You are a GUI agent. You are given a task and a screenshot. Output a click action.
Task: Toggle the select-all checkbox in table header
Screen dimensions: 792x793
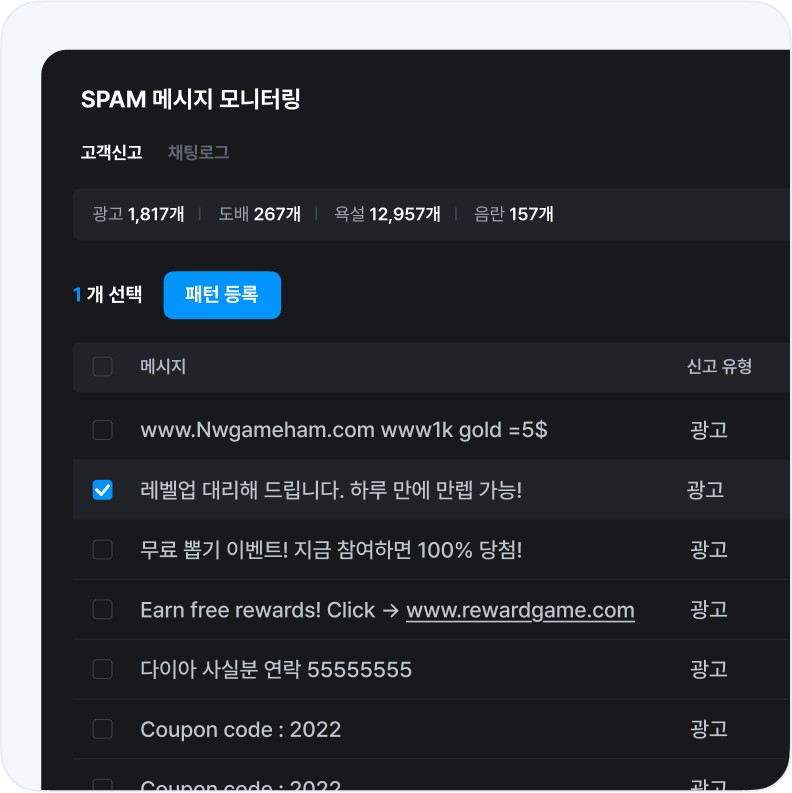click(102, 367)
